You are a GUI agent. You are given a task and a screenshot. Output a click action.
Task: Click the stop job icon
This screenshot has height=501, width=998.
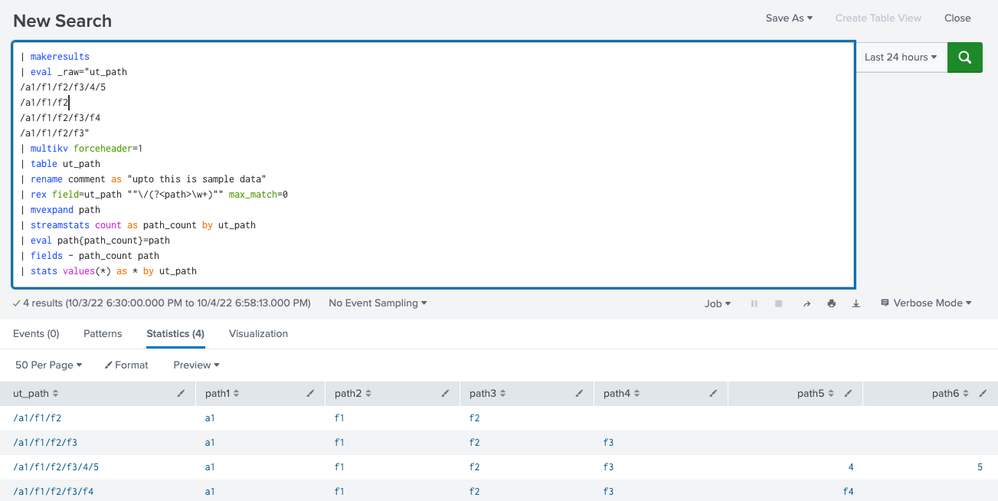point(779,303)
